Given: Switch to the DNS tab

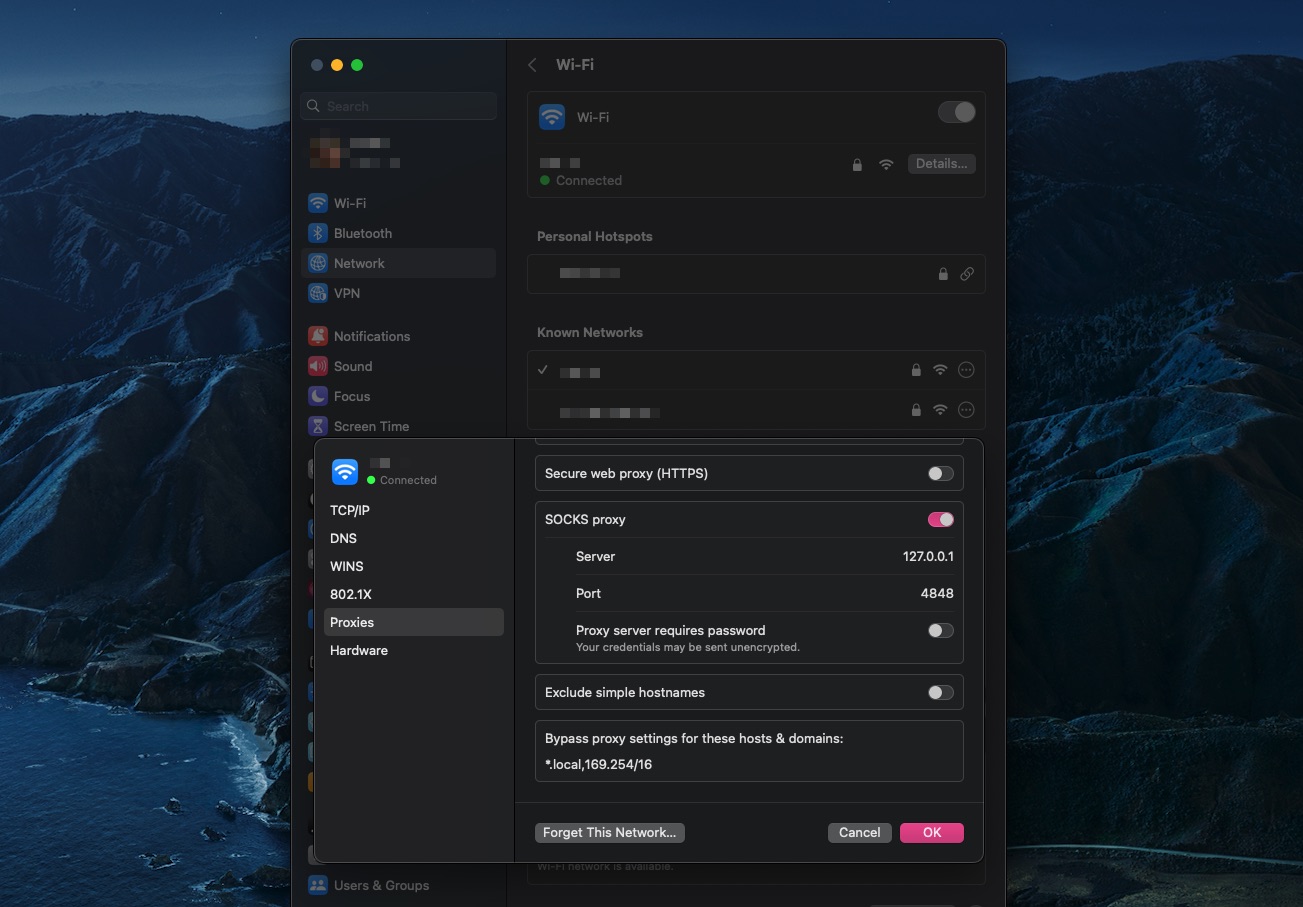Looking at the screenshot, I should coord(343,538).
